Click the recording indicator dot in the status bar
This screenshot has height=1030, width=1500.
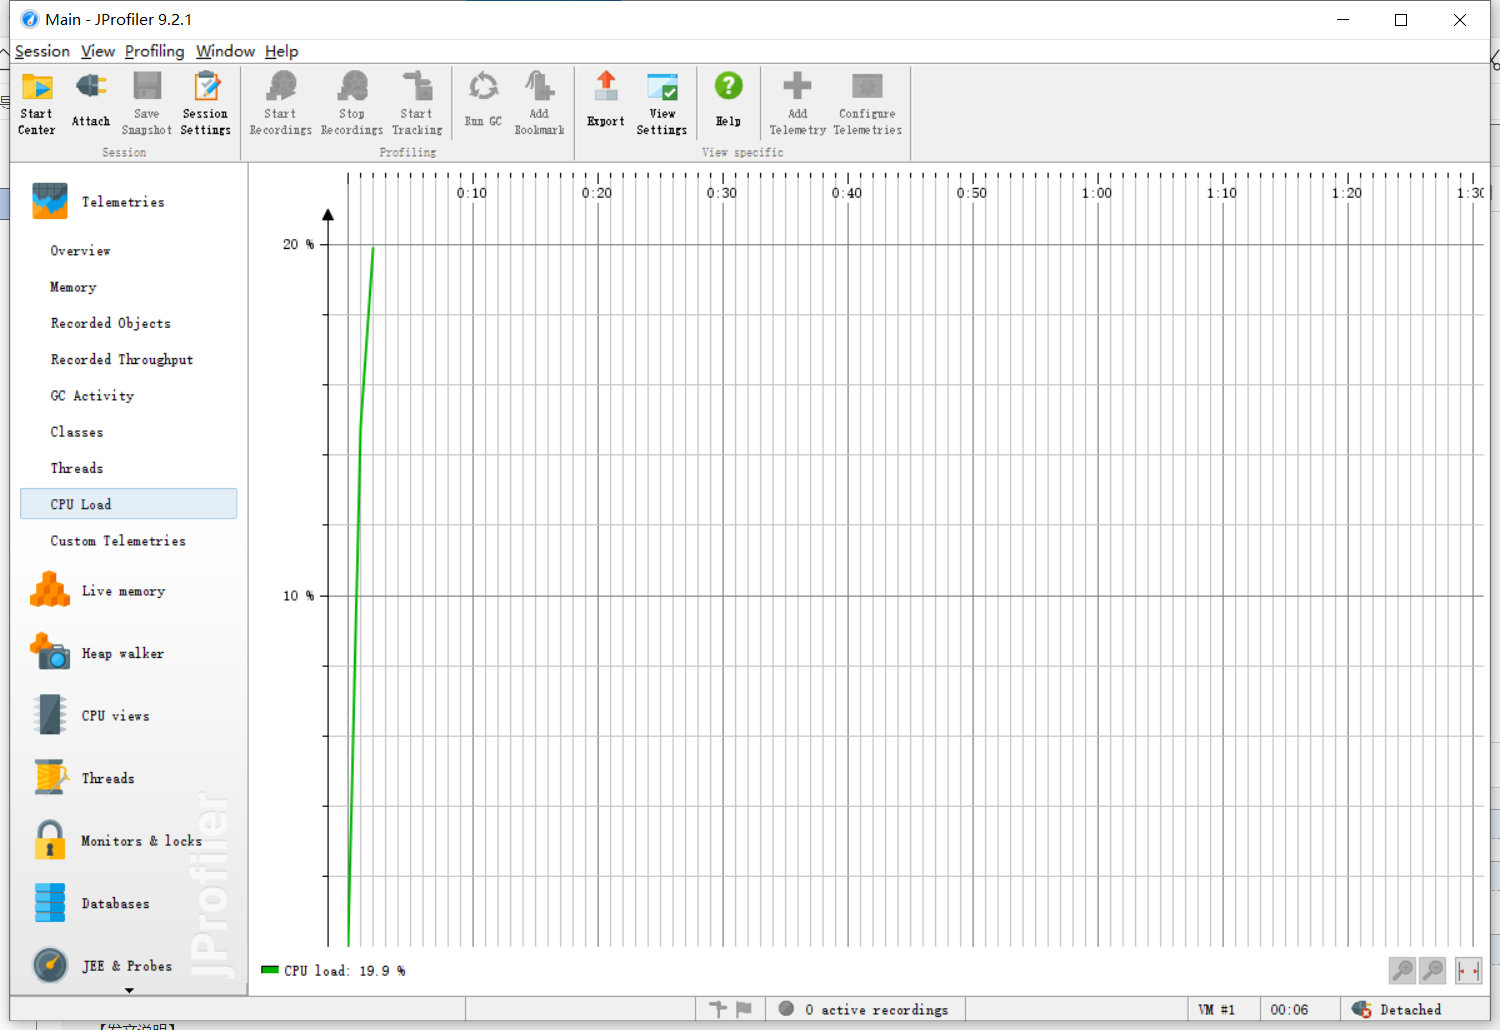tap(787, 1009)
